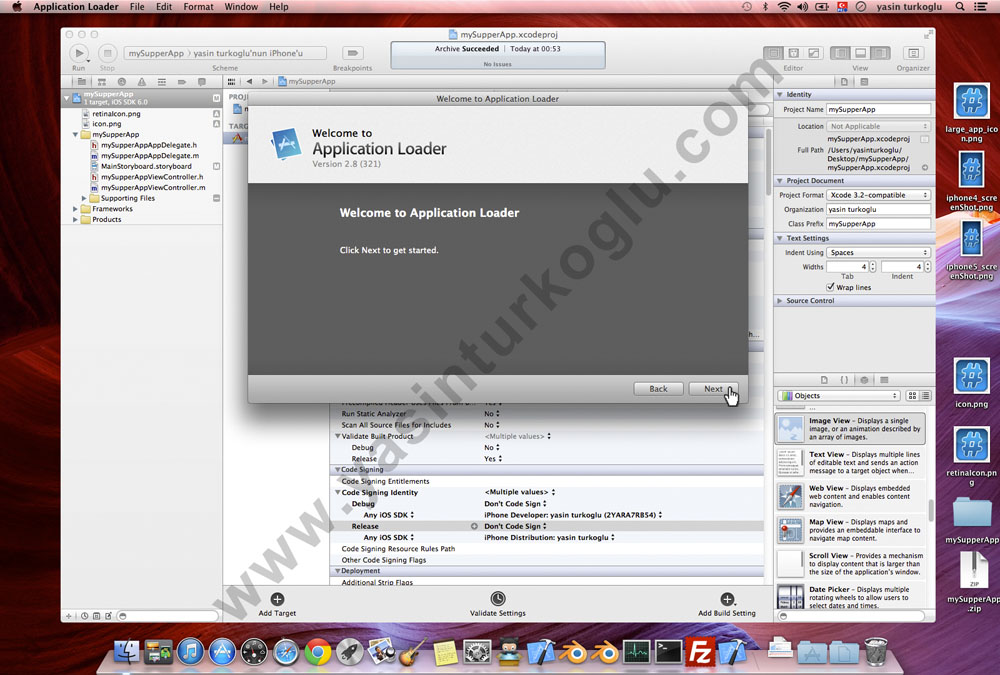
Task: Collapse the Text Settings section
Action: point(779,238)
